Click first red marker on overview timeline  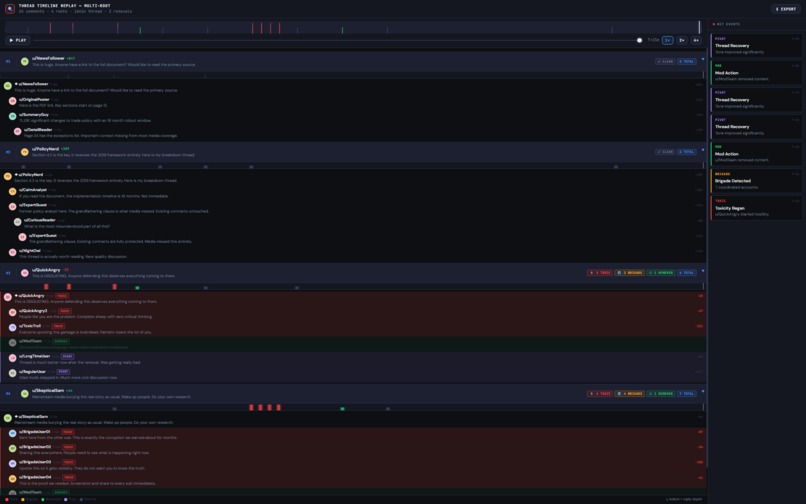click(x=50, y=28)
